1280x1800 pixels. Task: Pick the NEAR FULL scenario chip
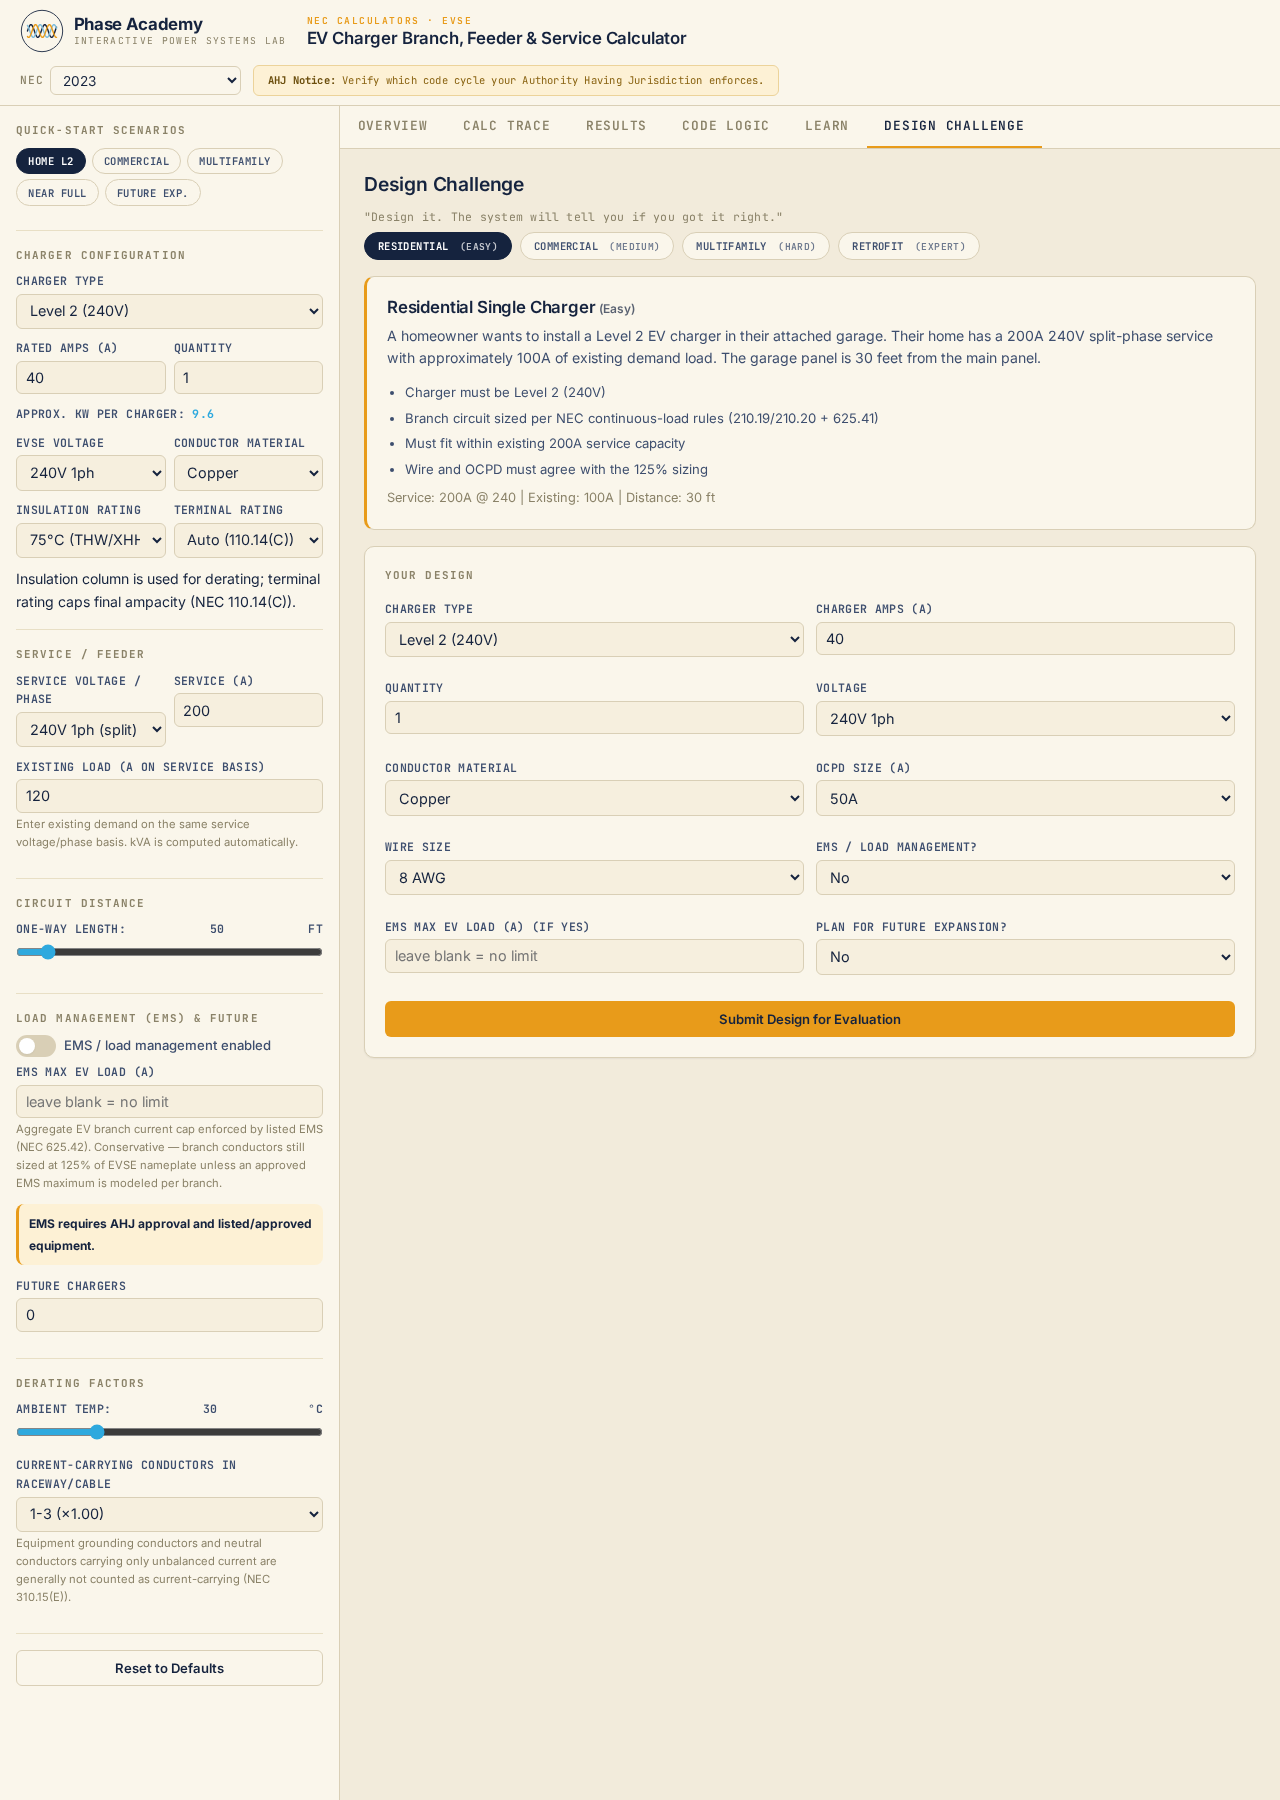tap(57, 193)
